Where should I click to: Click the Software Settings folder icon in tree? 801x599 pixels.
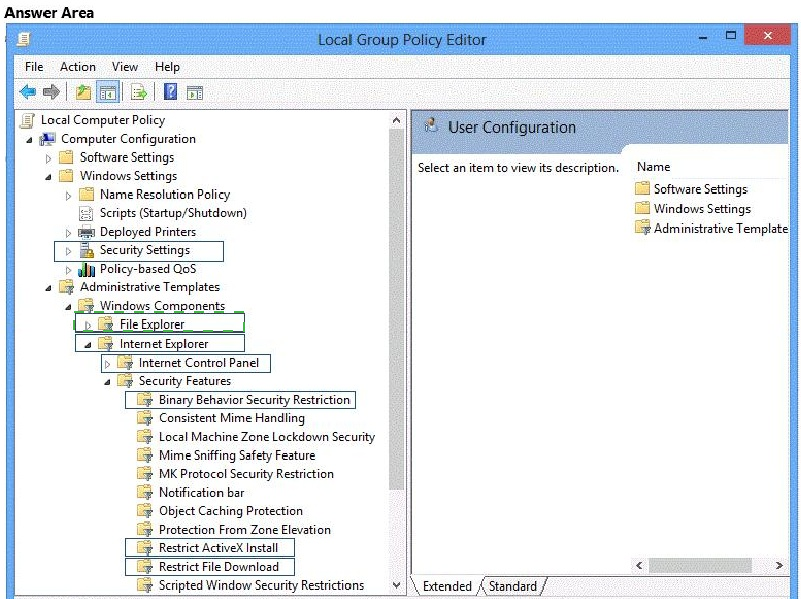pyautogui.click(x=66, y=157)
